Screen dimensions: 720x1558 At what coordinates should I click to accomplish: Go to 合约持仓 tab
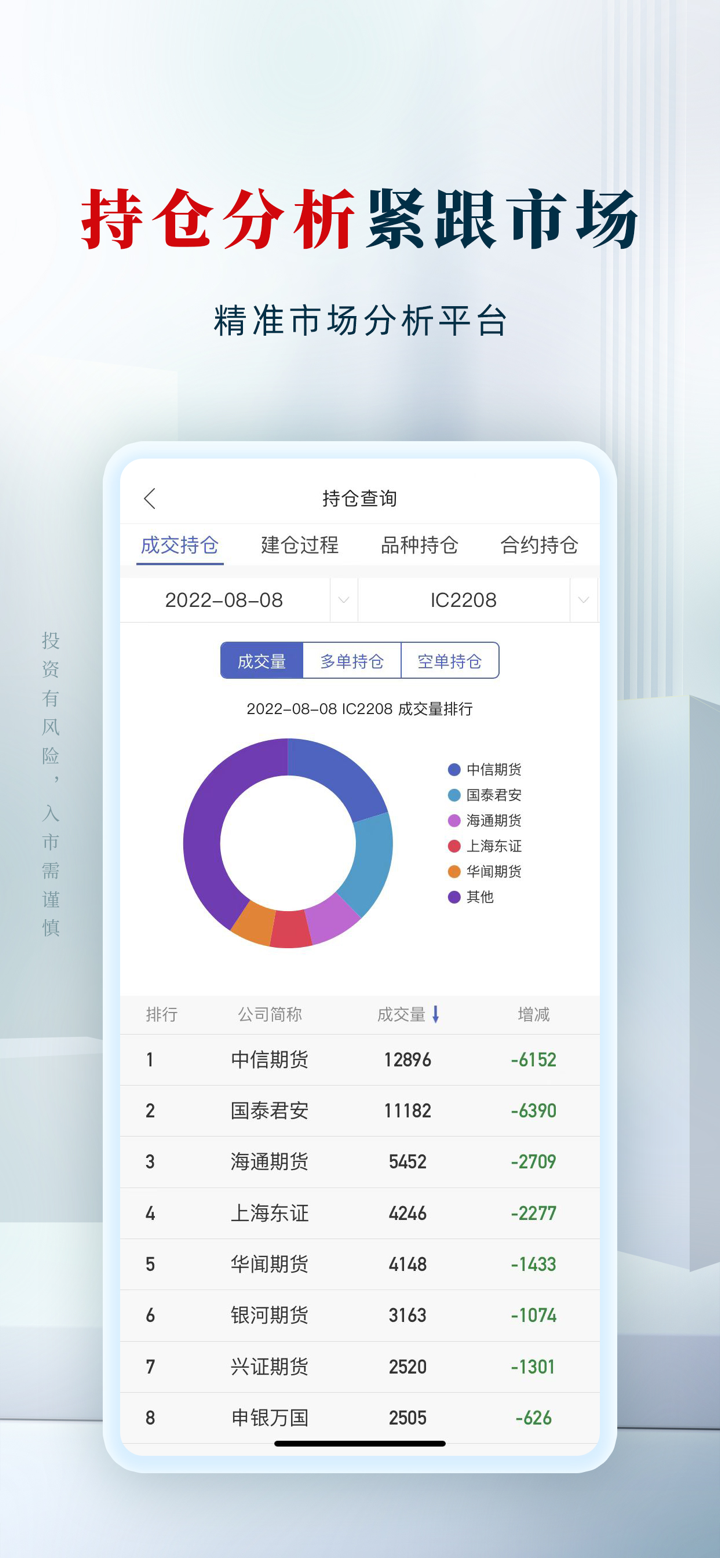(539, 545)
